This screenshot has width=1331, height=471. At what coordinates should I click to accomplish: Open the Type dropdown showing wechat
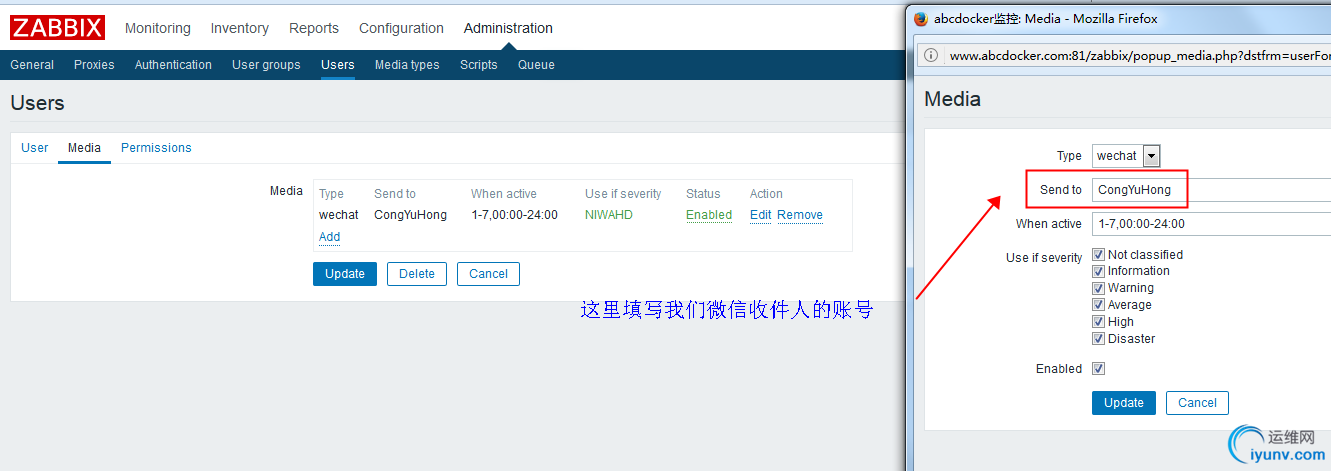click(x=1126, y=156)
